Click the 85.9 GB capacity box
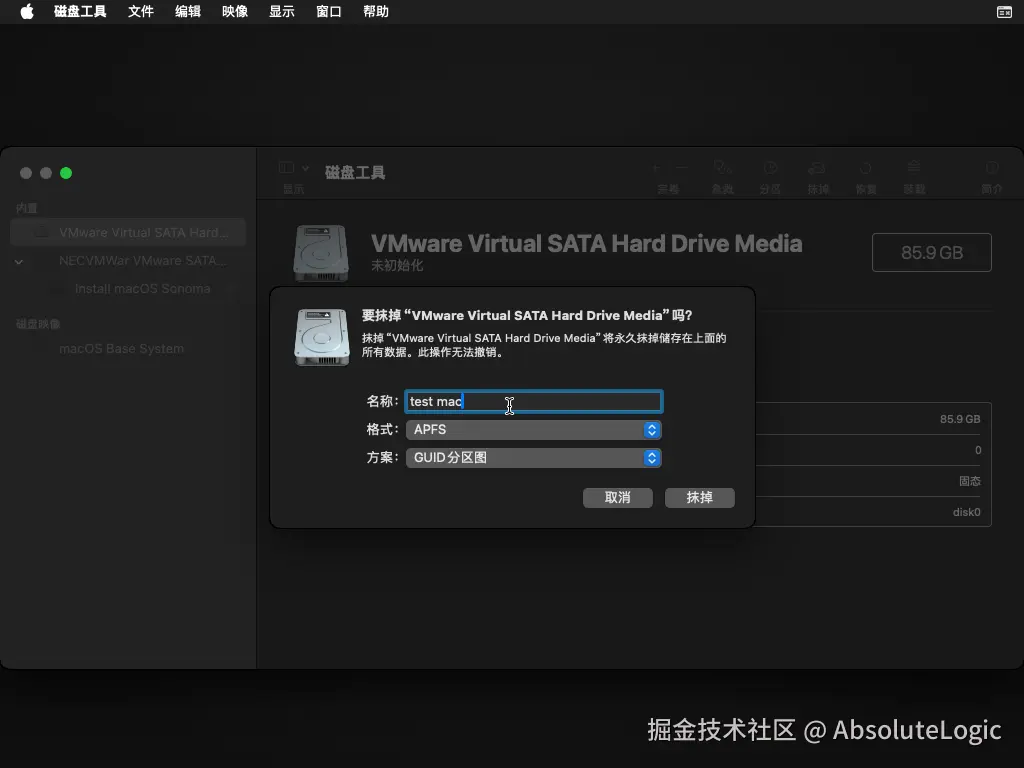The image size is (1024, 768). click(x=932, y=253)
